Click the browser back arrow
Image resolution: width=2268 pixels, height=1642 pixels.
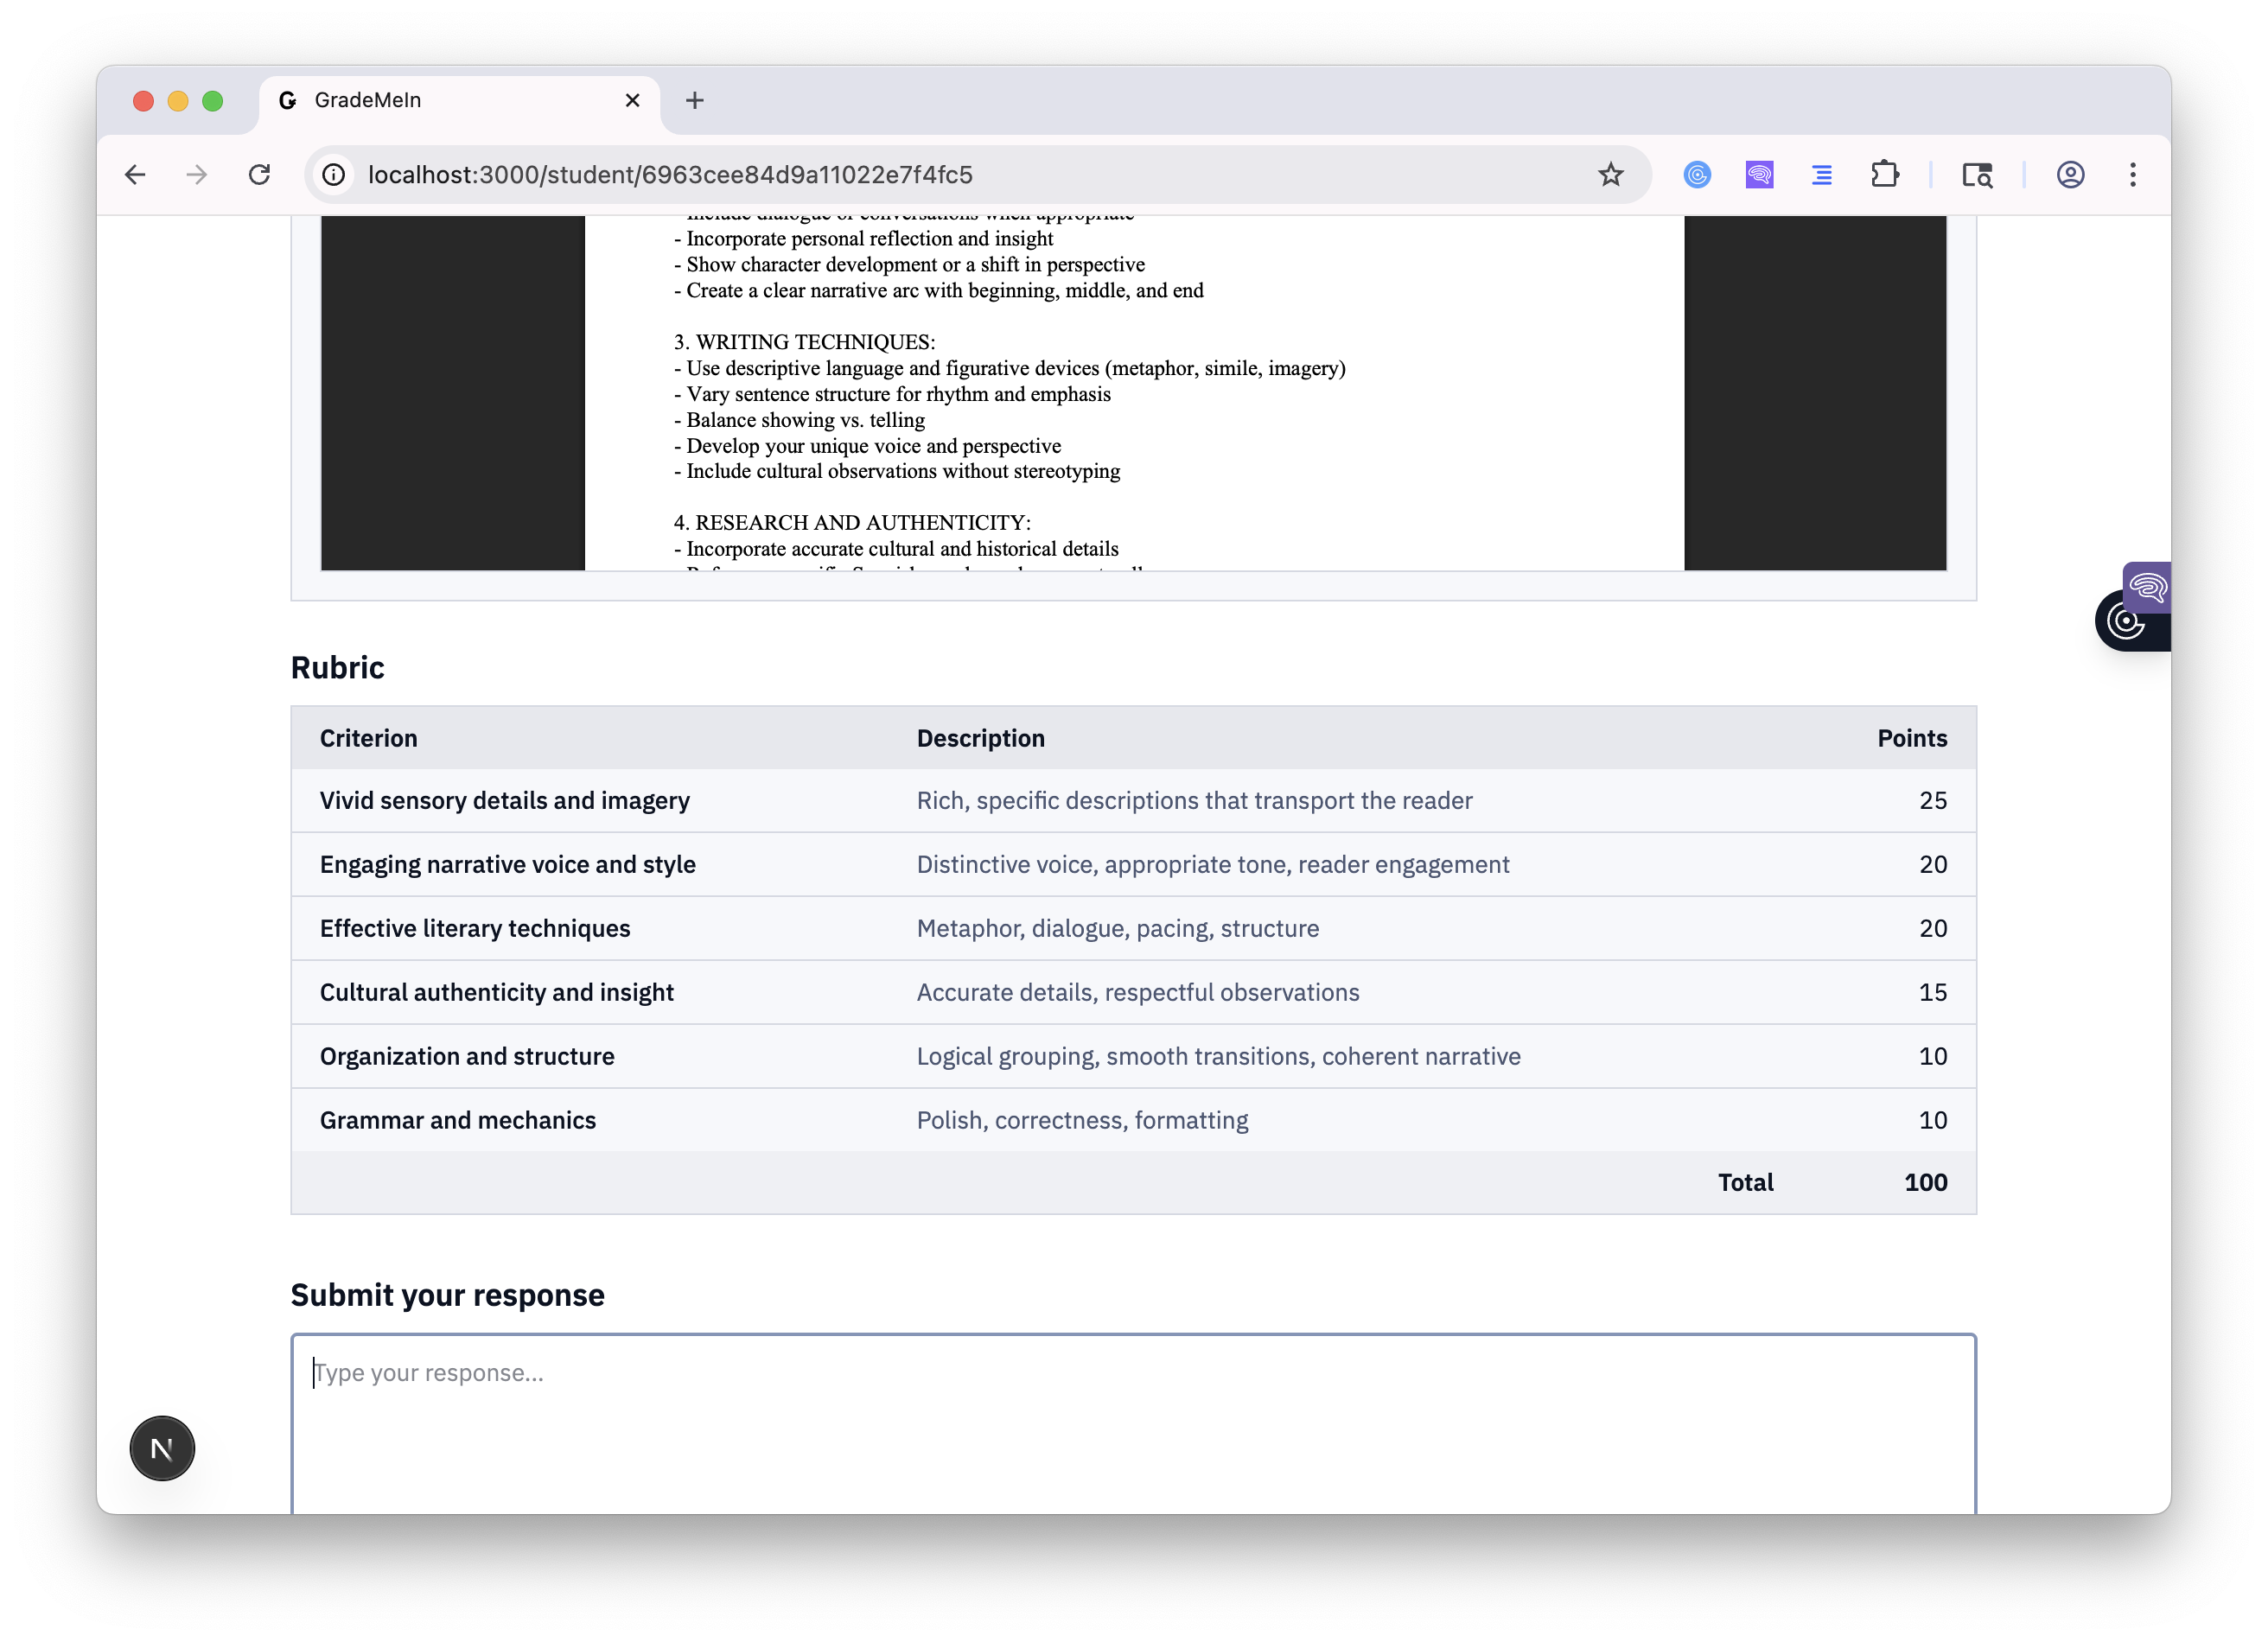click(135, 175)
